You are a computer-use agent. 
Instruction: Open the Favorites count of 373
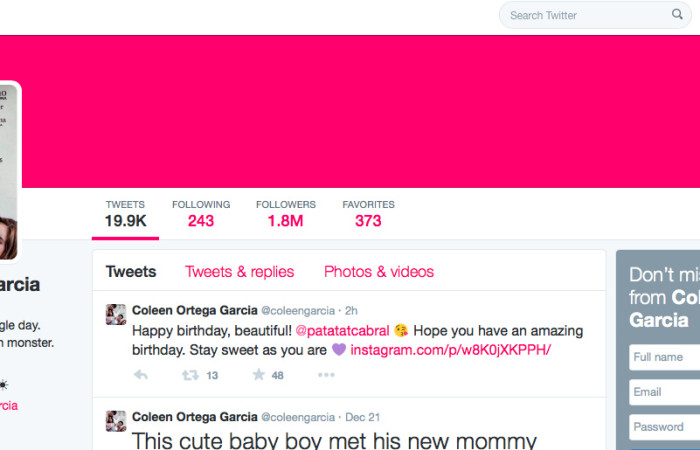(x=368, y=214)
